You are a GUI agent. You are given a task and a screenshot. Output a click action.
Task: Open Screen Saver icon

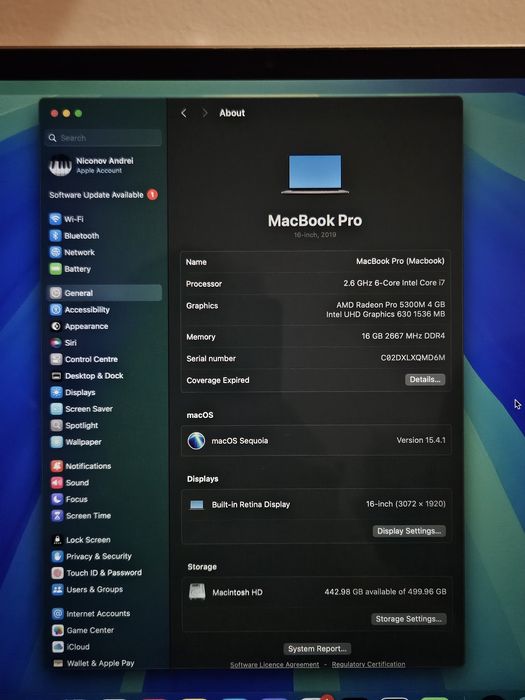point(56,408)
